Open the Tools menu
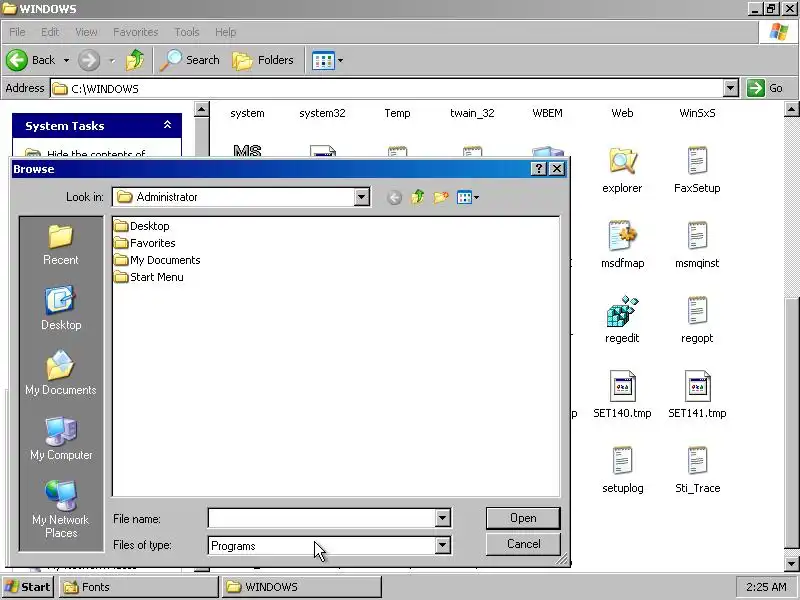This screenshot has height=600, width=800. click(x=187, y=32)
